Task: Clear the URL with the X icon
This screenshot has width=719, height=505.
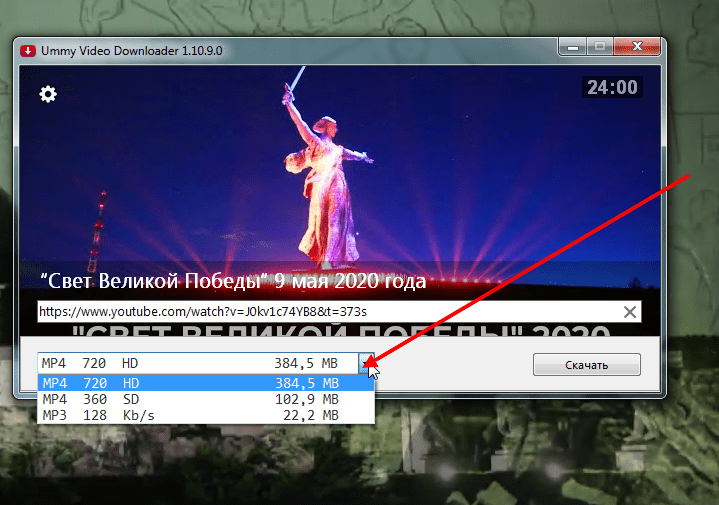Action: point(630,312)
